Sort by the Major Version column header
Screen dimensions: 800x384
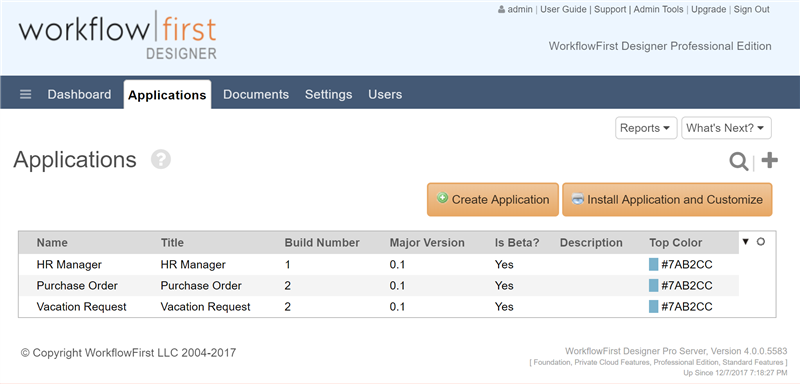pos(427,243)
